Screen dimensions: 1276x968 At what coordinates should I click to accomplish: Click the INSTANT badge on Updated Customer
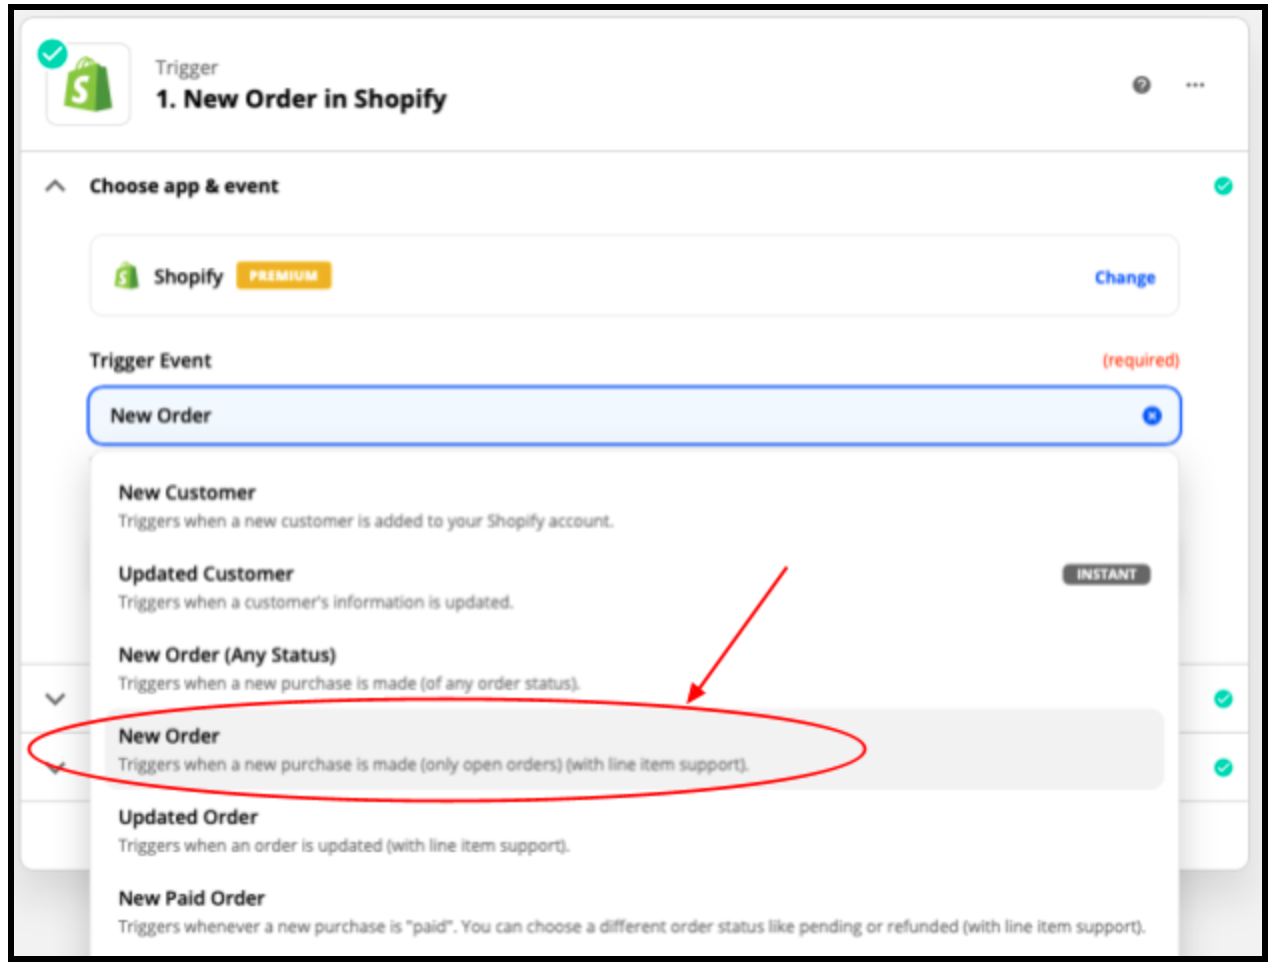point(1106,574)
